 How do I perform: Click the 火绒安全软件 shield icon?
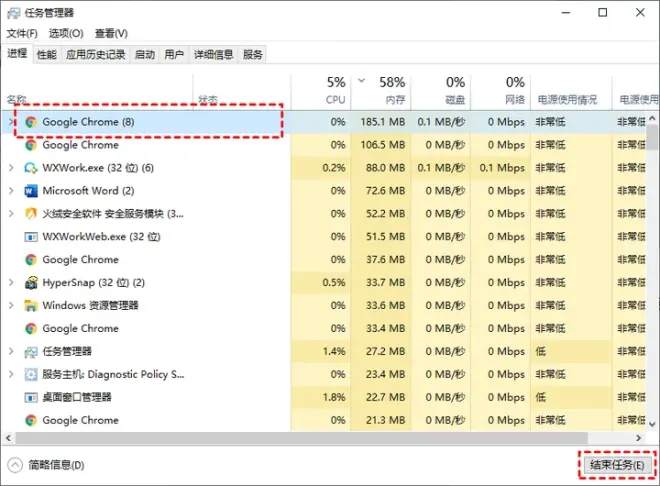[x=31, y=214]
